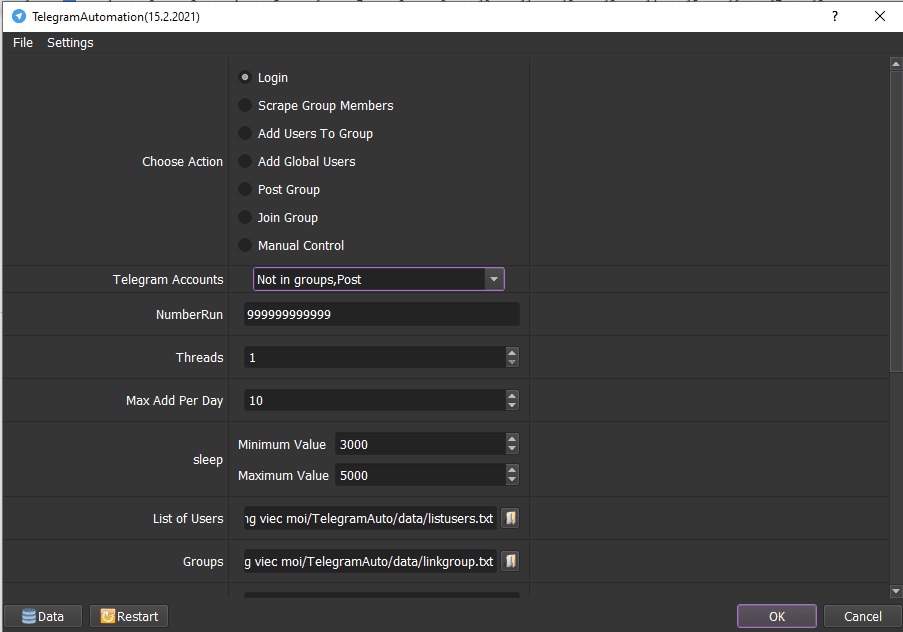Browse file for List of Users
This screenshot has width=903, height=632.
tap(510, 518)
